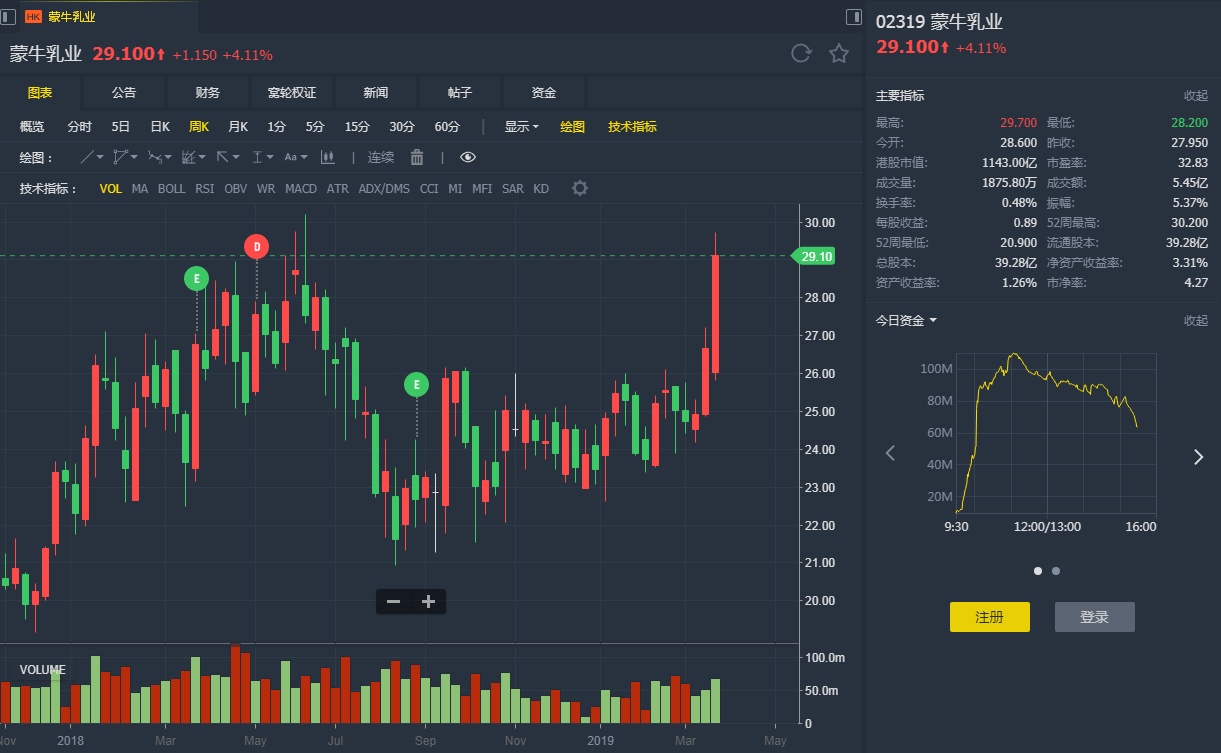Toggle the VOL technical indicator
The width and height of the screenshot is (1221, 753).
pos(111,188)
